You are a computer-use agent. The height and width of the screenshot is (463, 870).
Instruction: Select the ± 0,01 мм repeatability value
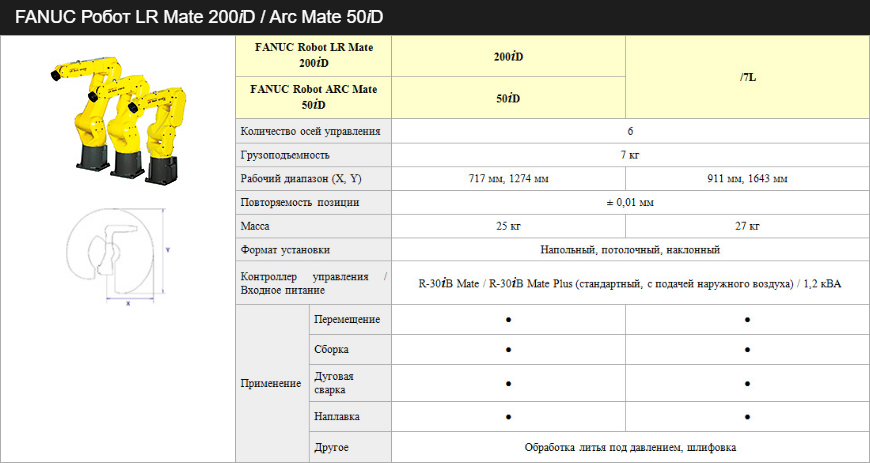point(630,202)
